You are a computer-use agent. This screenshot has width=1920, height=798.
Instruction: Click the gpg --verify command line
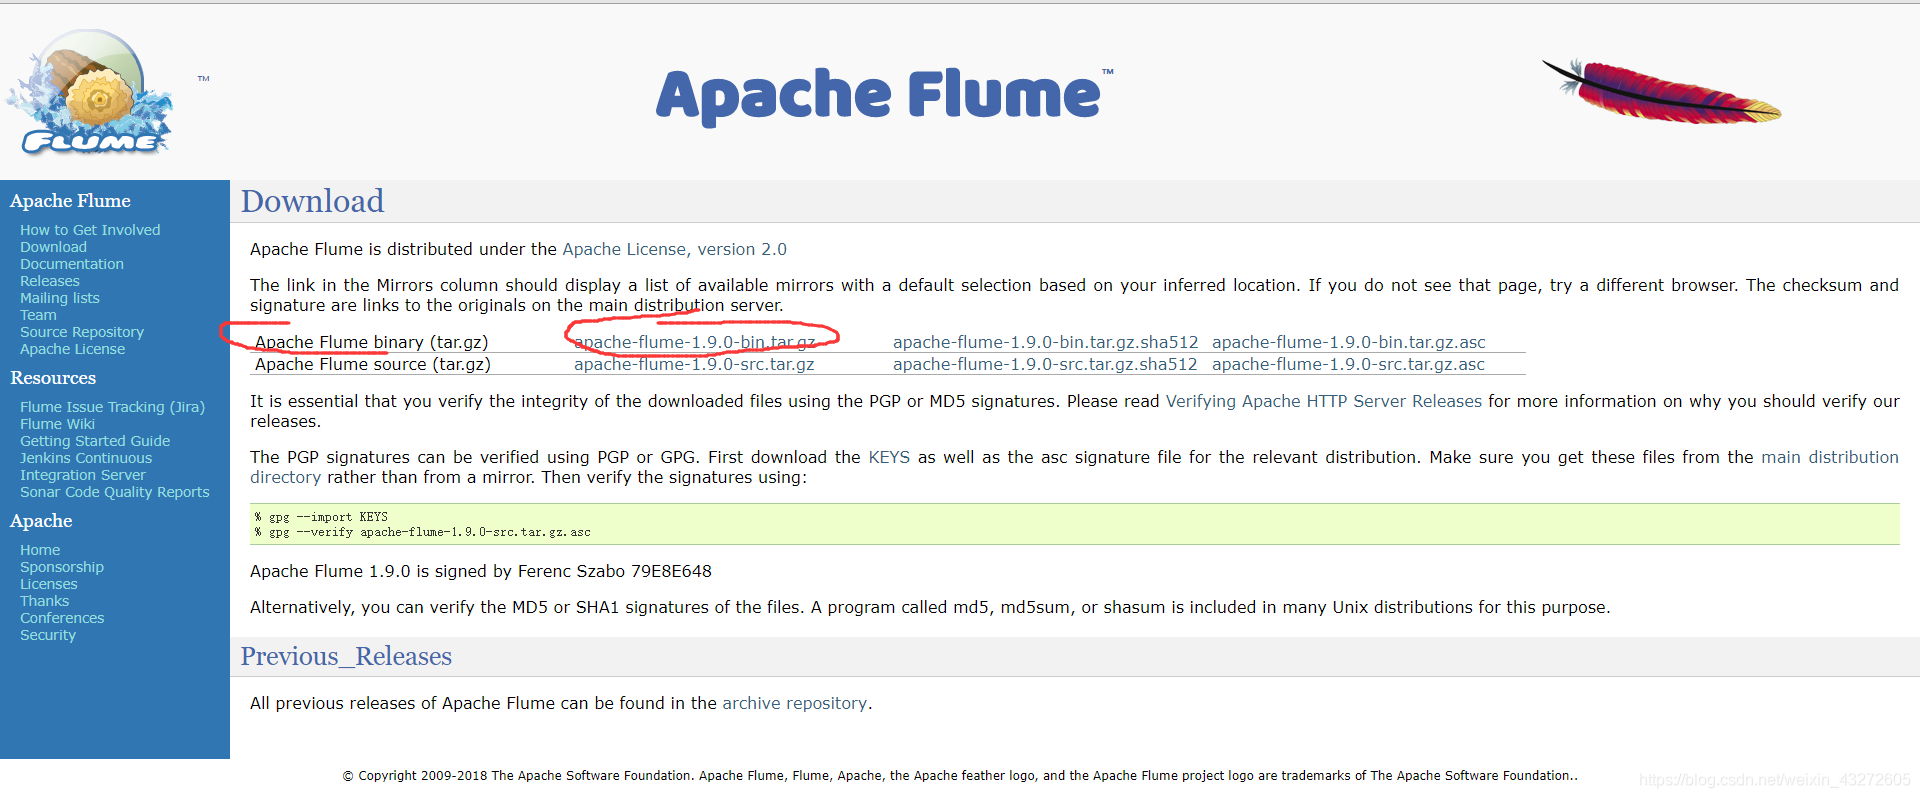[422, 532]
